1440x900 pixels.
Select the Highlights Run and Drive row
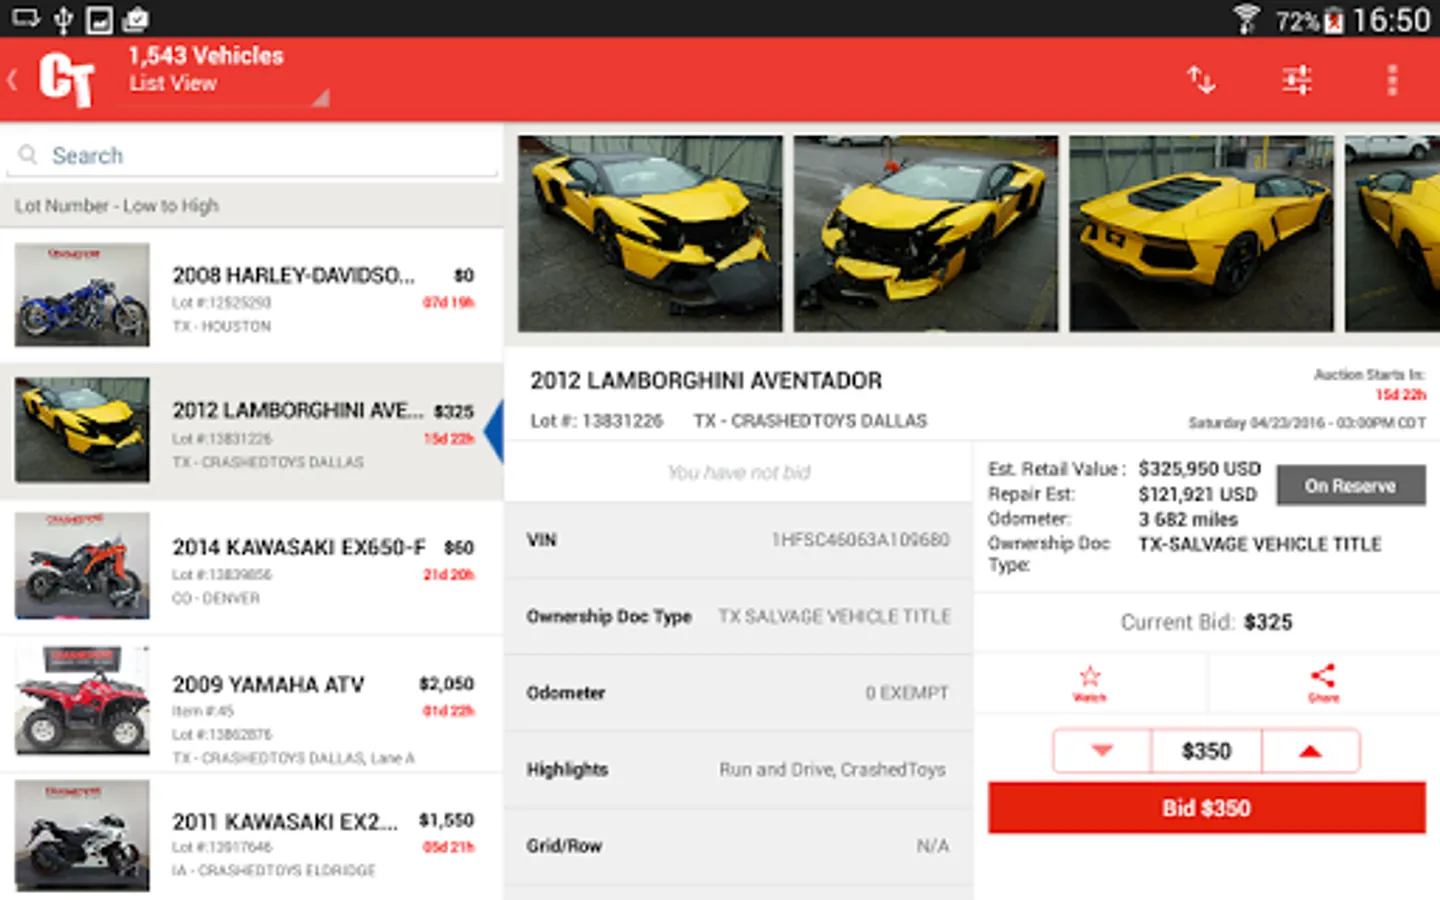tap(739, 770)
